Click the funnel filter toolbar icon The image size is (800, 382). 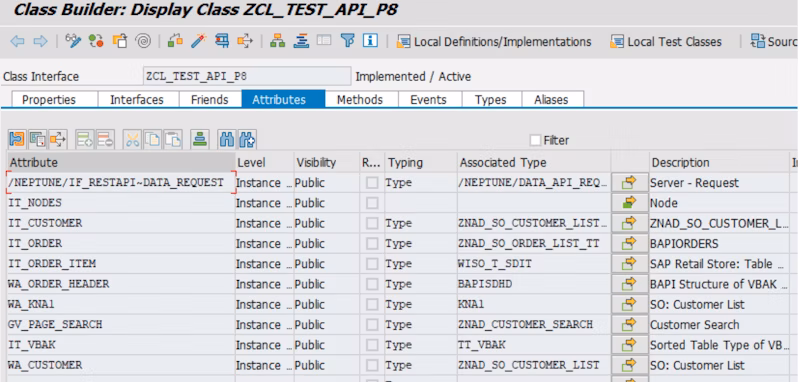[347, 41]
